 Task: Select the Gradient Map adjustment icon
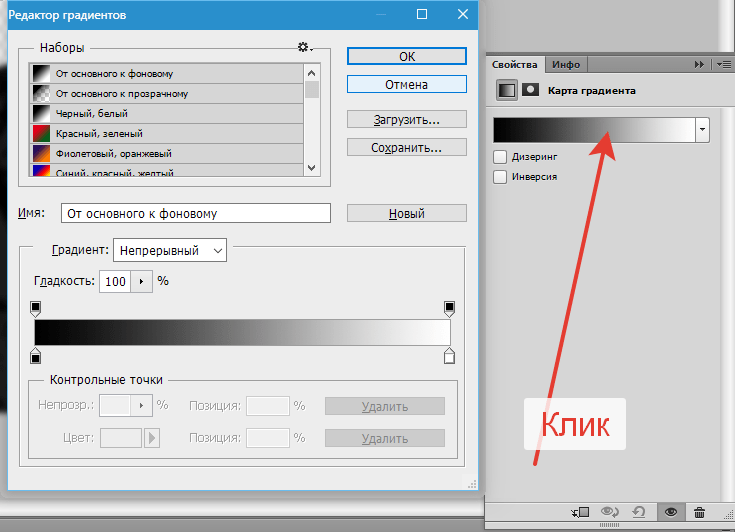pos(507,90)
